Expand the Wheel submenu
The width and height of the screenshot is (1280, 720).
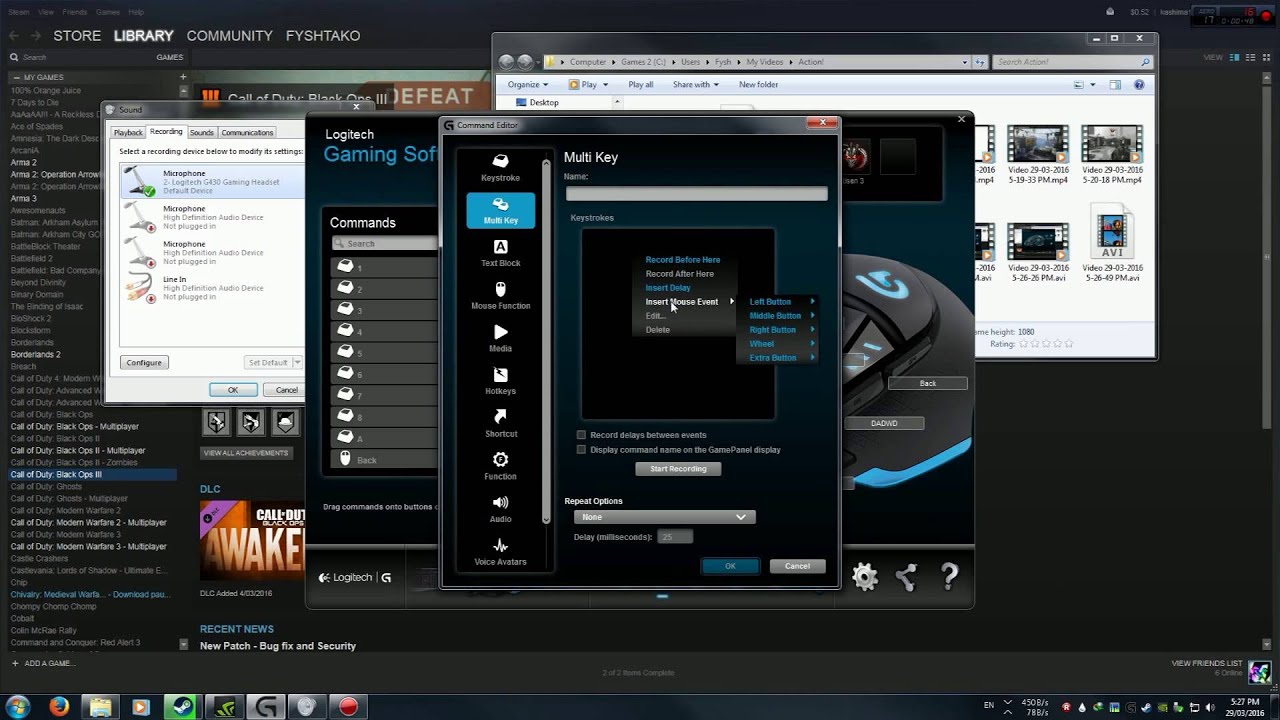click(x=781, y=343)
